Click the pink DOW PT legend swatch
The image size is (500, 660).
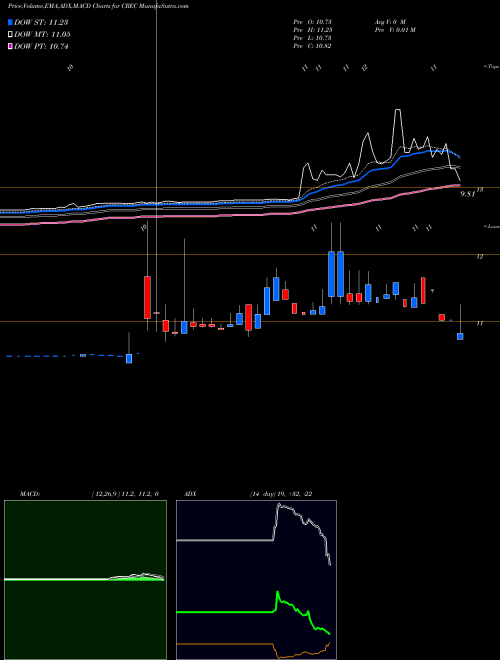pyautogui.click(x=10, y=47)
